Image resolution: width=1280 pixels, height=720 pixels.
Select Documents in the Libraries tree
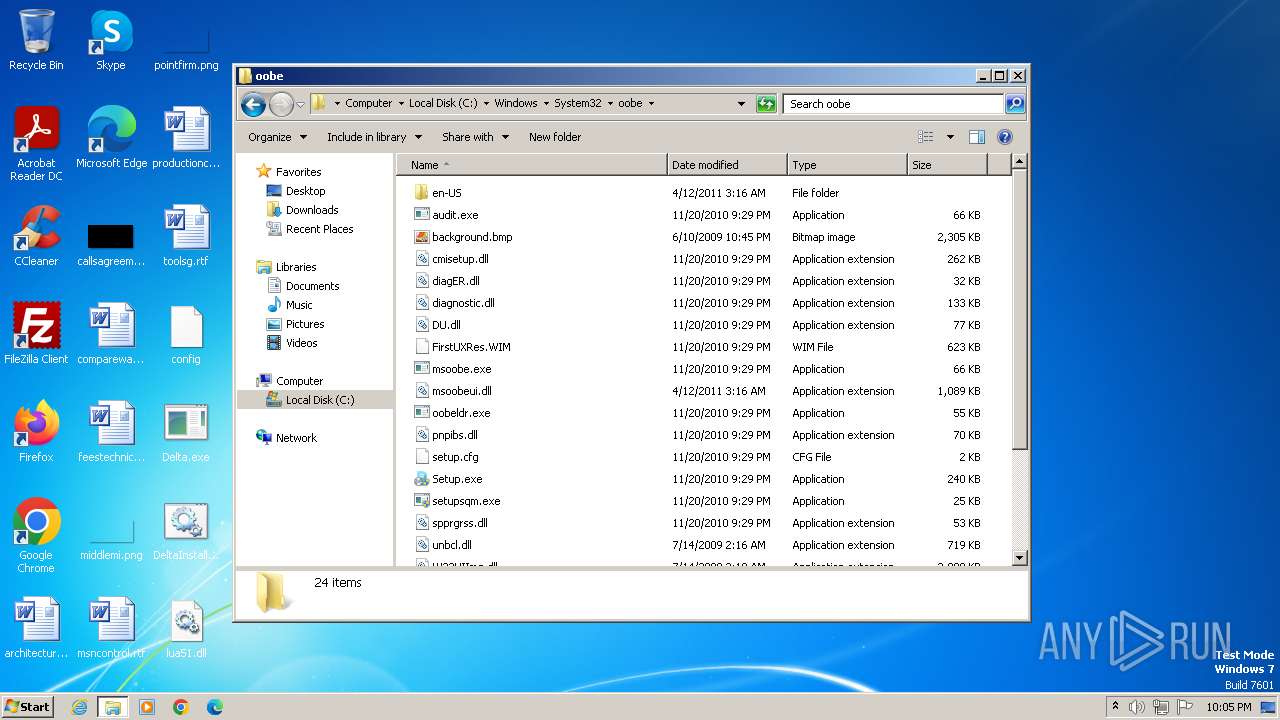312,286
